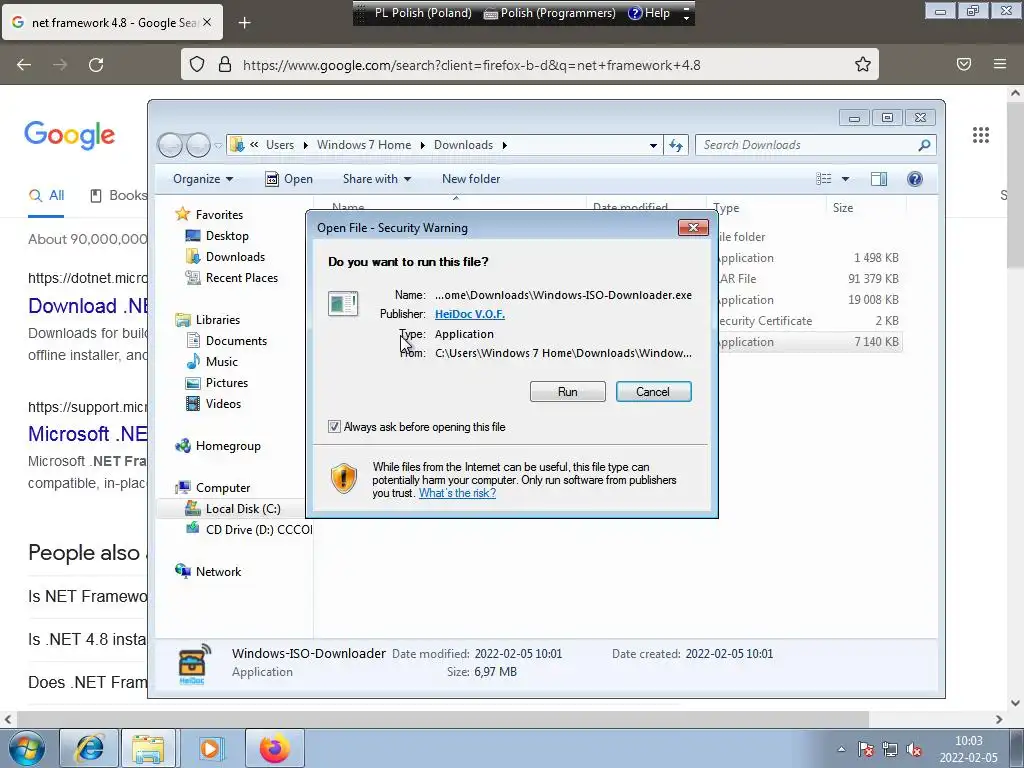Open the view options dropdown arrow
Screen dimensions: 1024x768
click(845, 179)
